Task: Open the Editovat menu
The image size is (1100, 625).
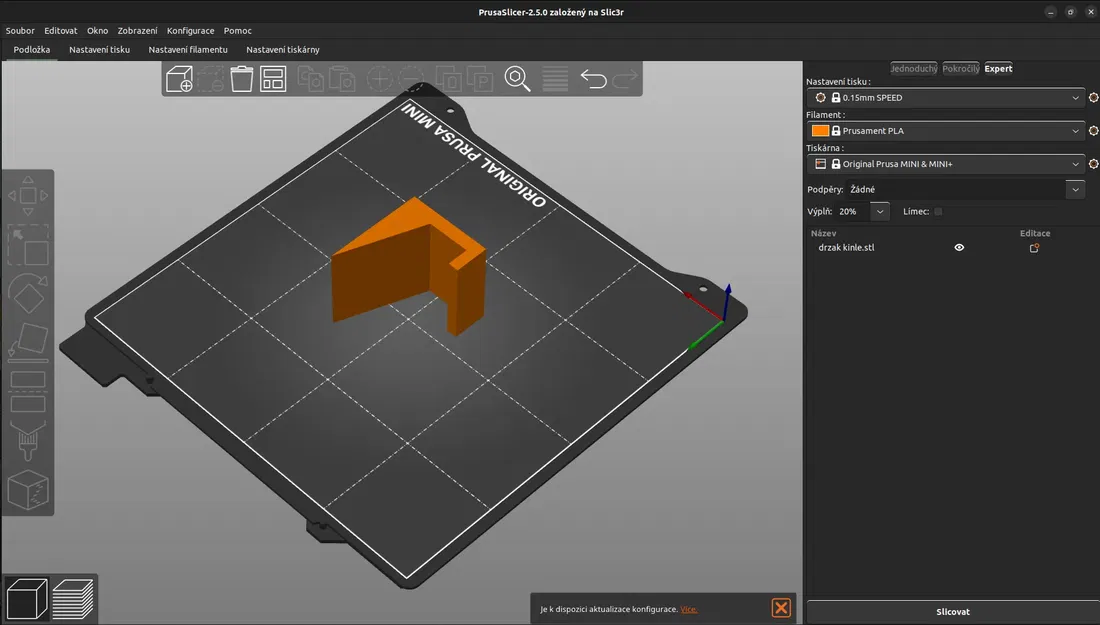Action: [61, 31]
